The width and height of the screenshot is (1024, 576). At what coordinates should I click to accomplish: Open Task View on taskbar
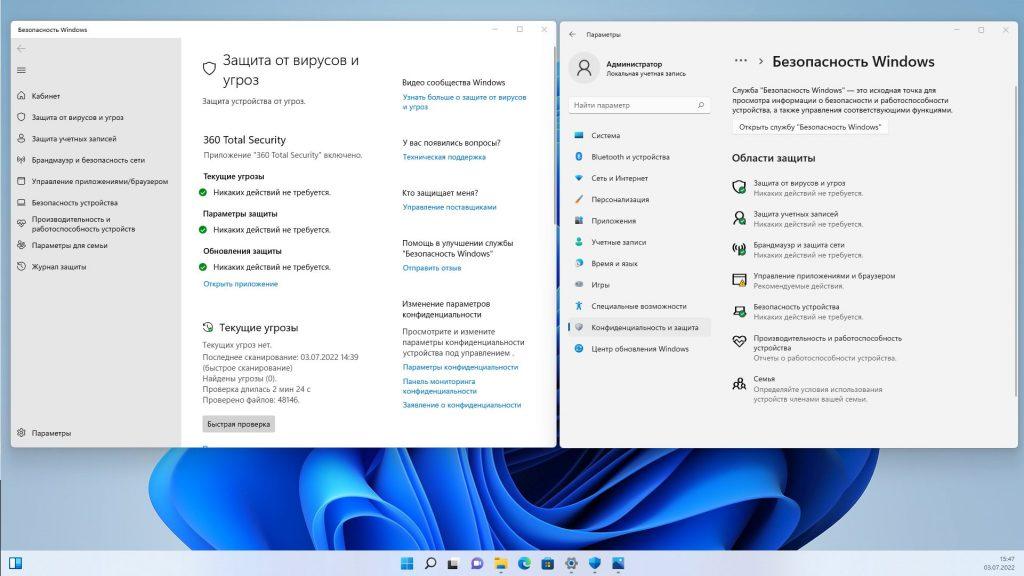453,563
